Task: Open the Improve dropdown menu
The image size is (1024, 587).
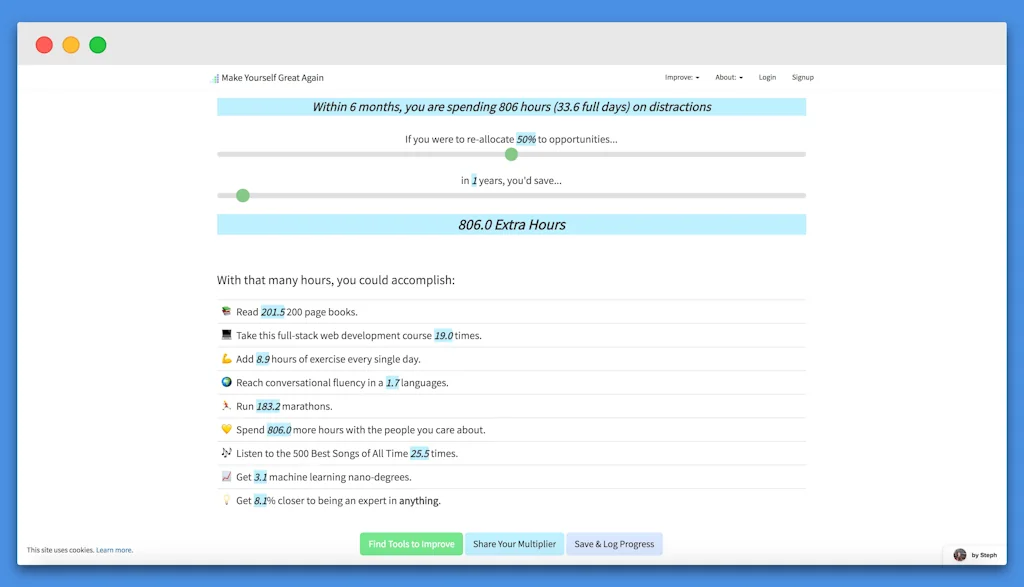Action: tap(682, 77)
